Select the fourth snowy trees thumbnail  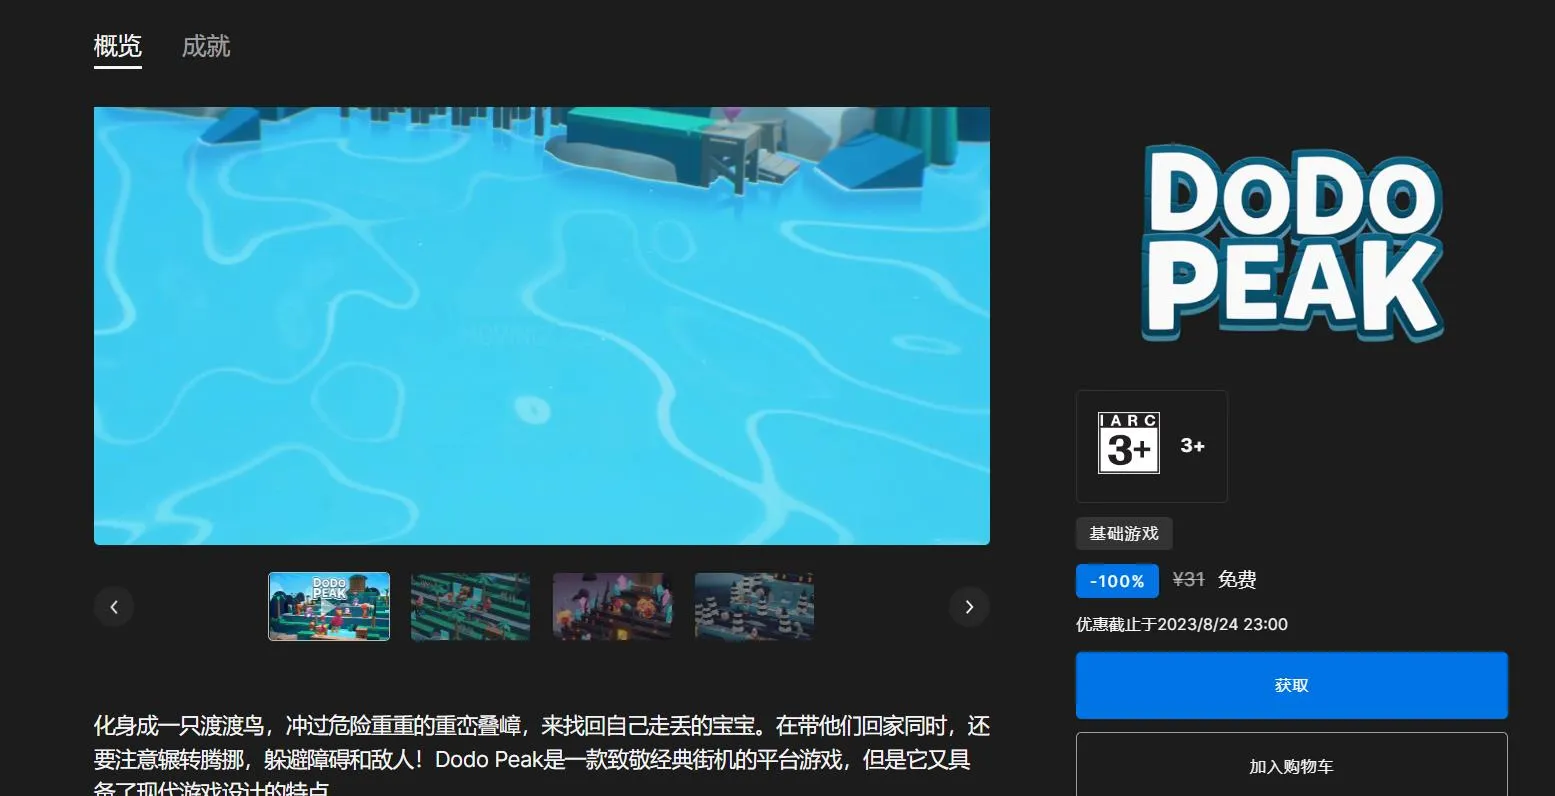[x=754, y=606]
